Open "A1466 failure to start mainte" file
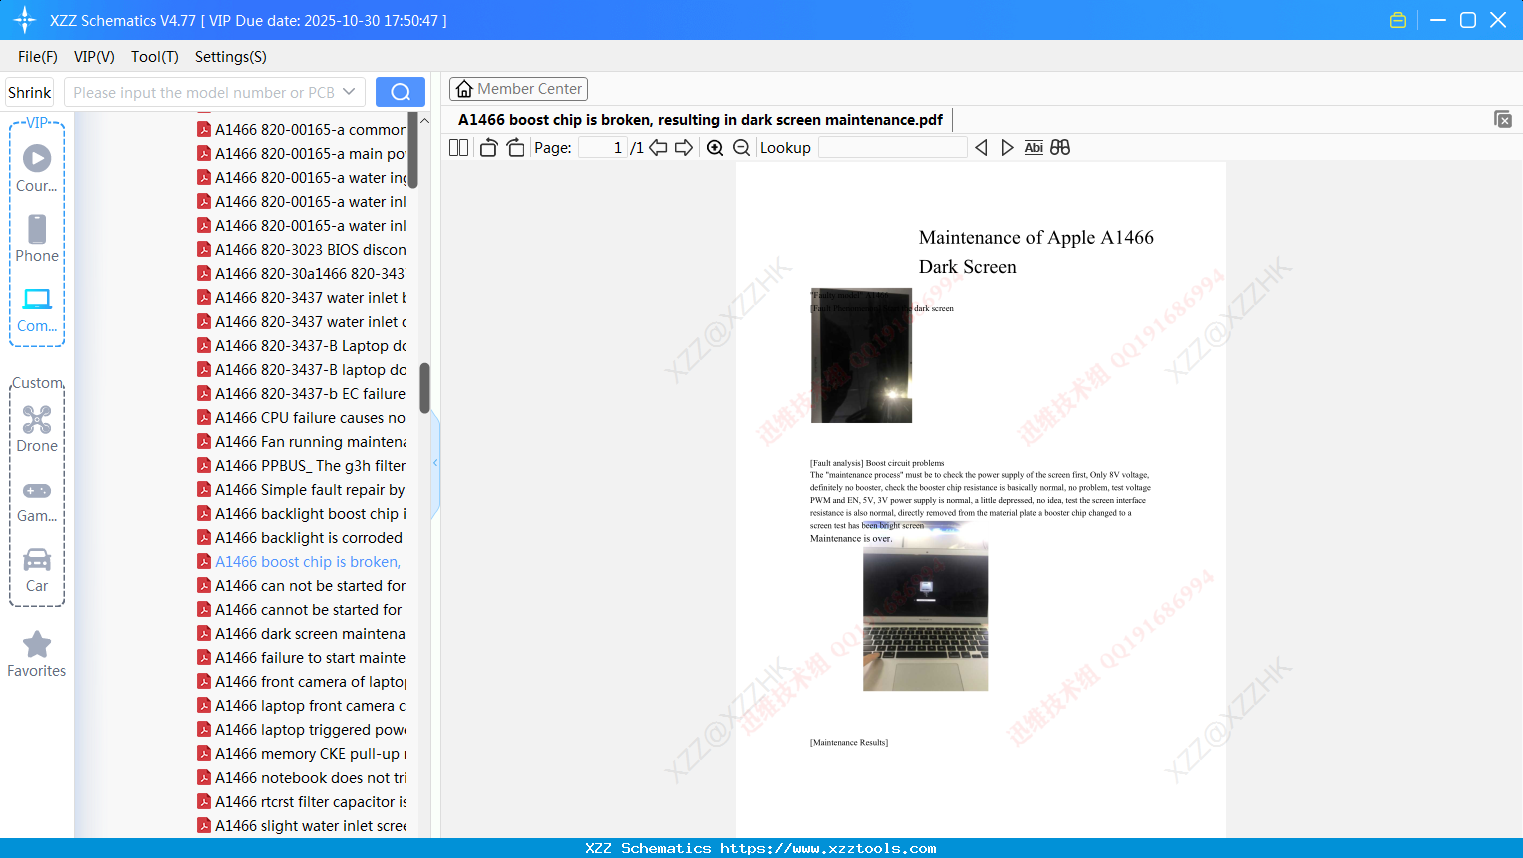Image resolution: width=1523 pixels, height=858 pixels. [x=301, y=658]
